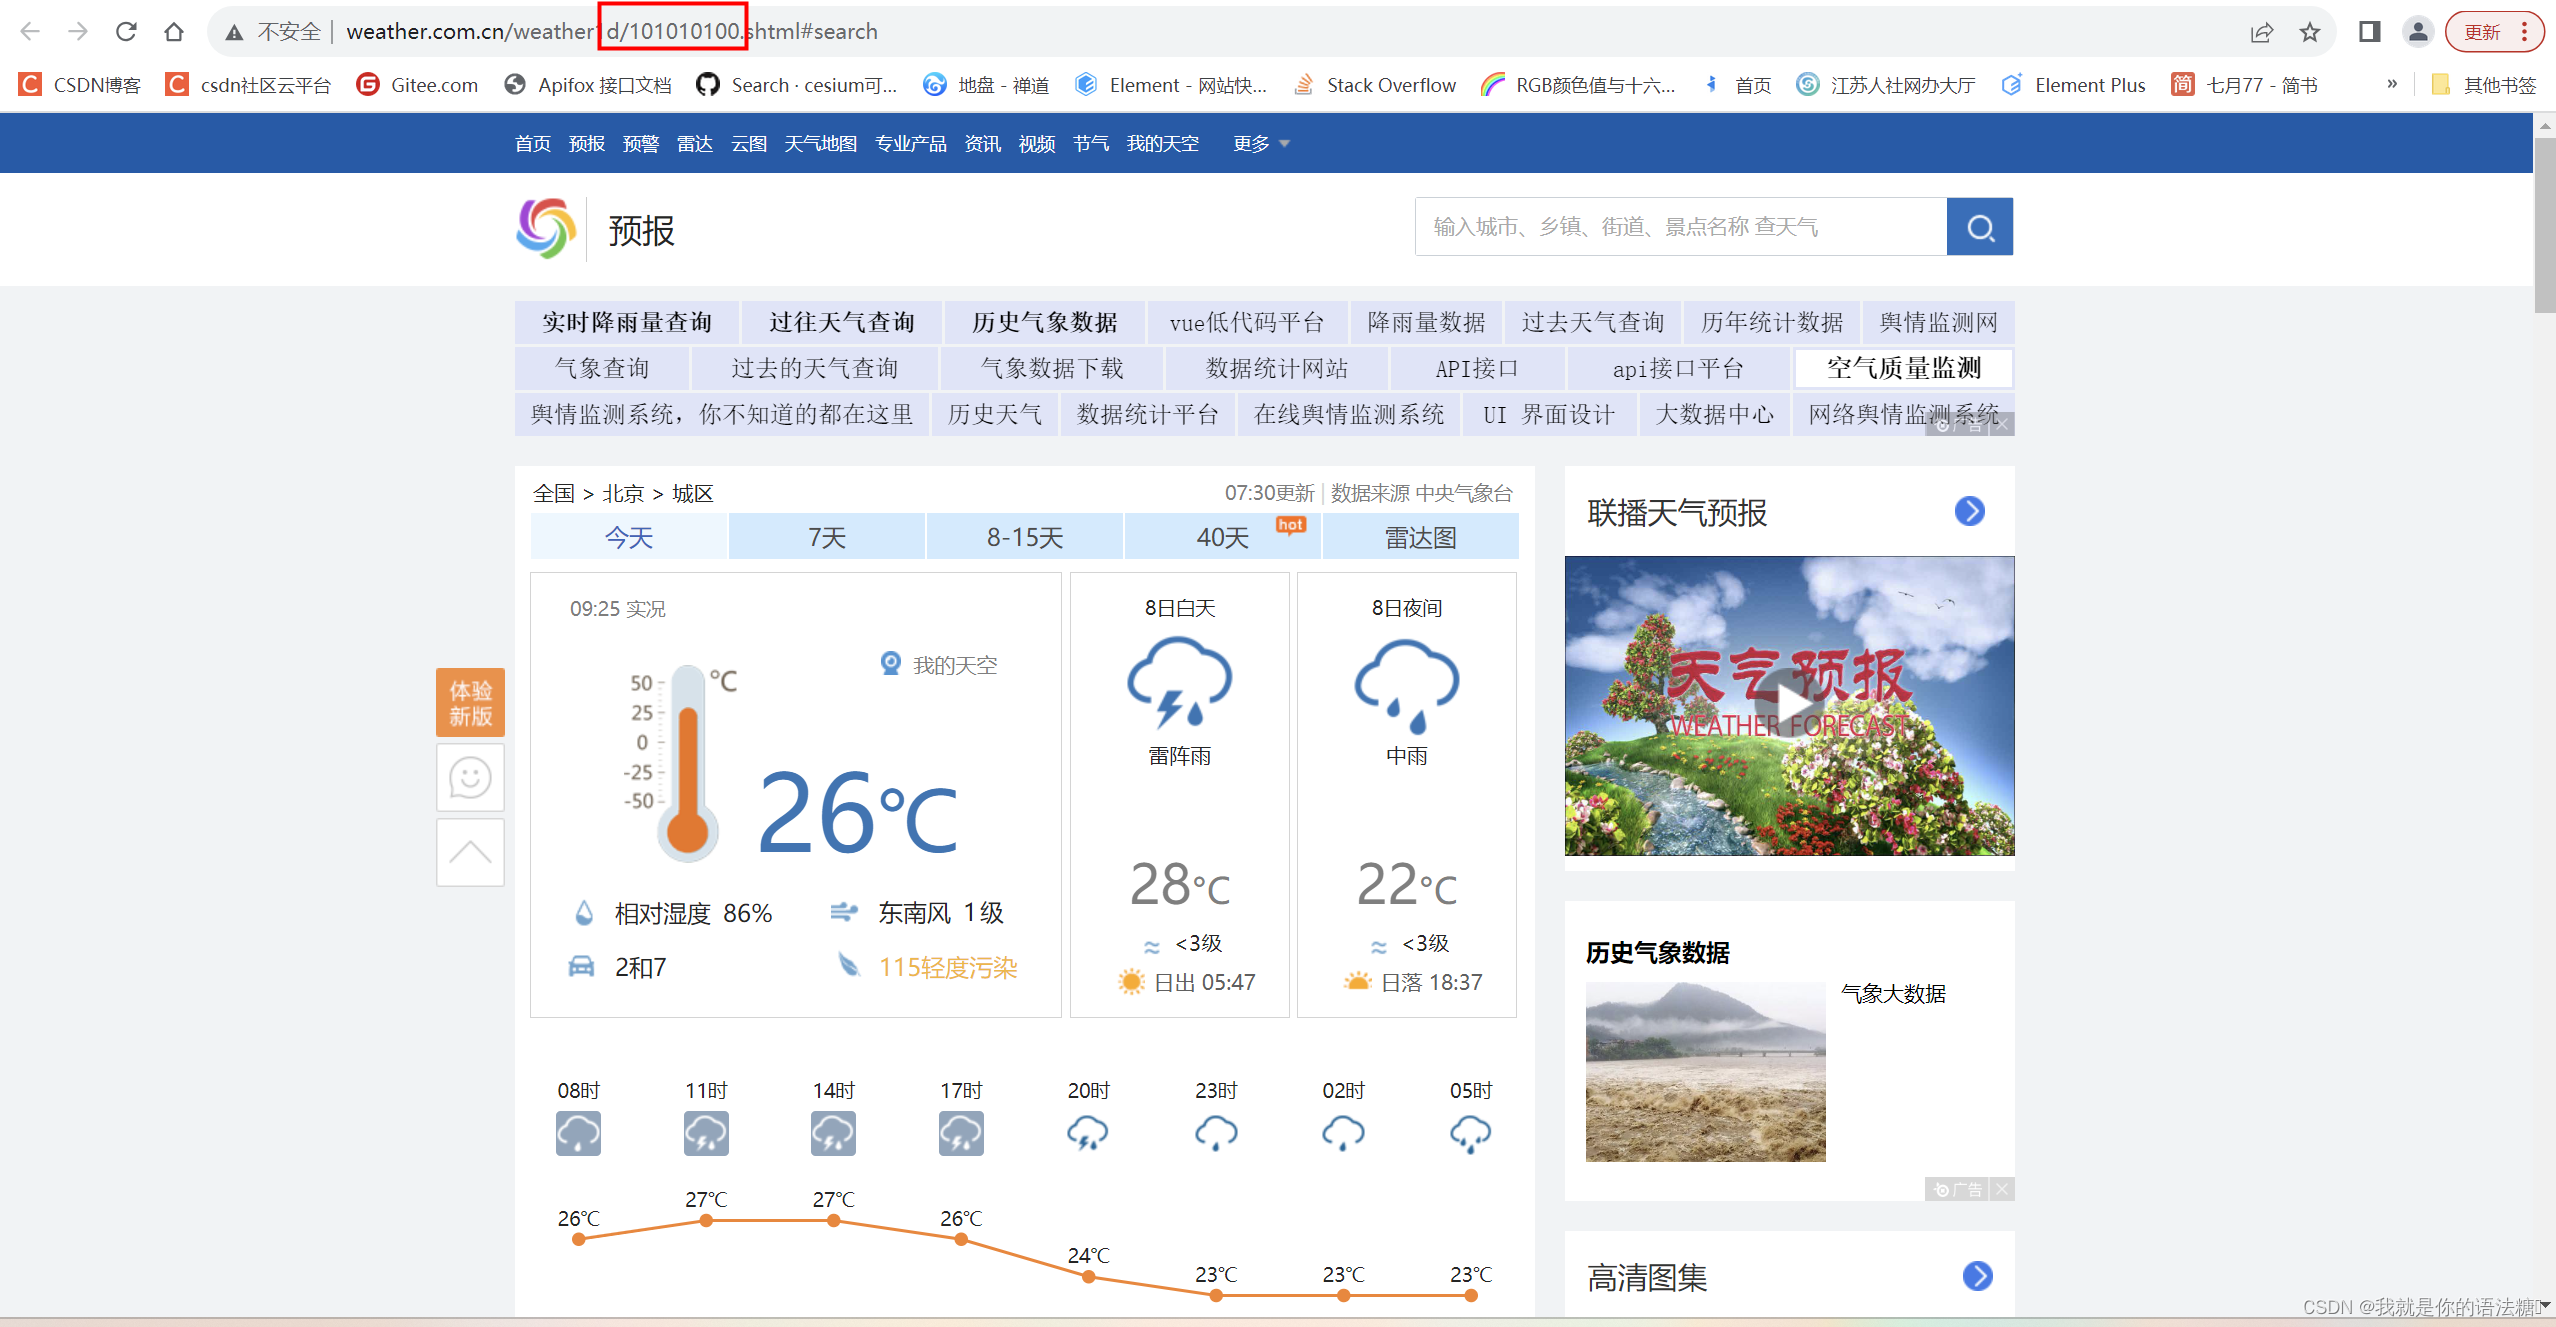Image resolution: width=2556 pixels, height=1327 pixels.
Task: Open the Stack Overflow bookmark icon
Action: pos(1303,84)
